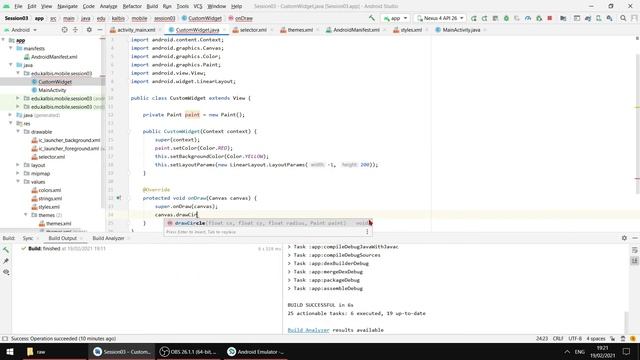
Task: Hide the Project panel with minus icon
Action: tap(100, 30)
